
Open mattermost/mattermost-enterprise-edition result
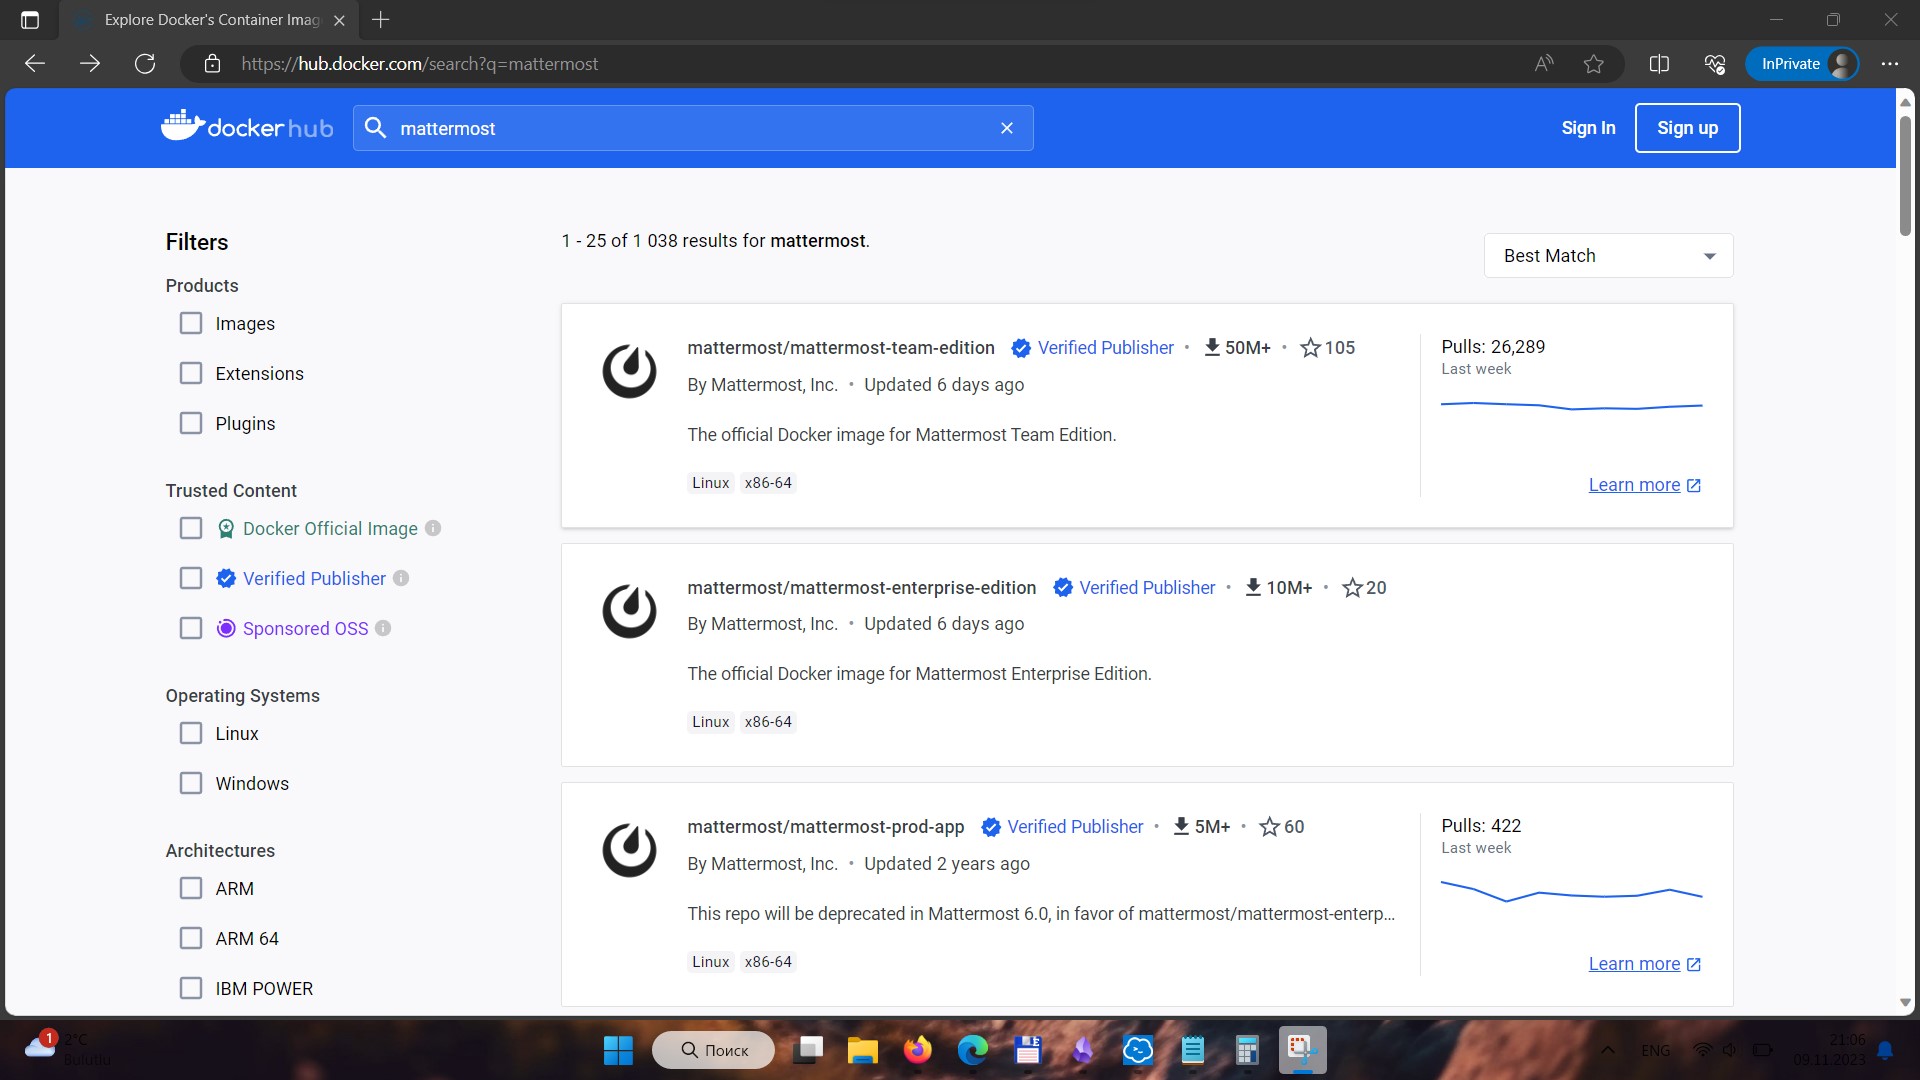point(861,587)
